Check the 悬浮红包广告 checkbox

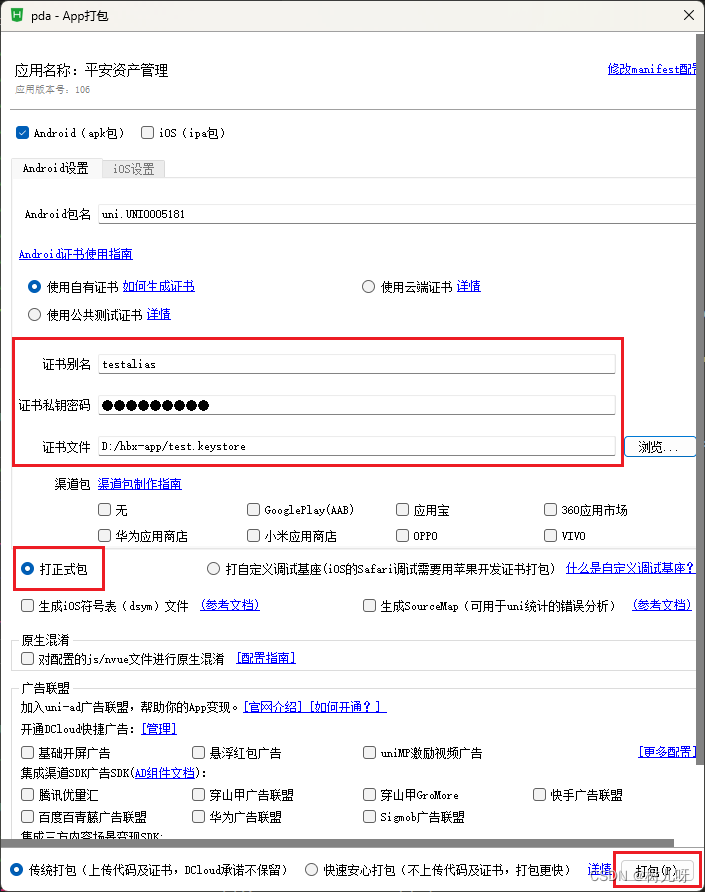click(199, 753)
